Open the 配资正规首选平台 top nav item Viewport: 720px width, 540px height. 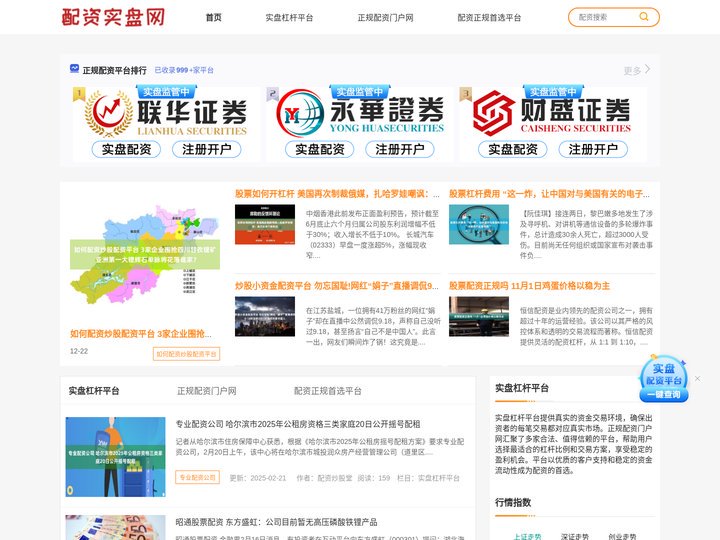(x=489, y=17)
